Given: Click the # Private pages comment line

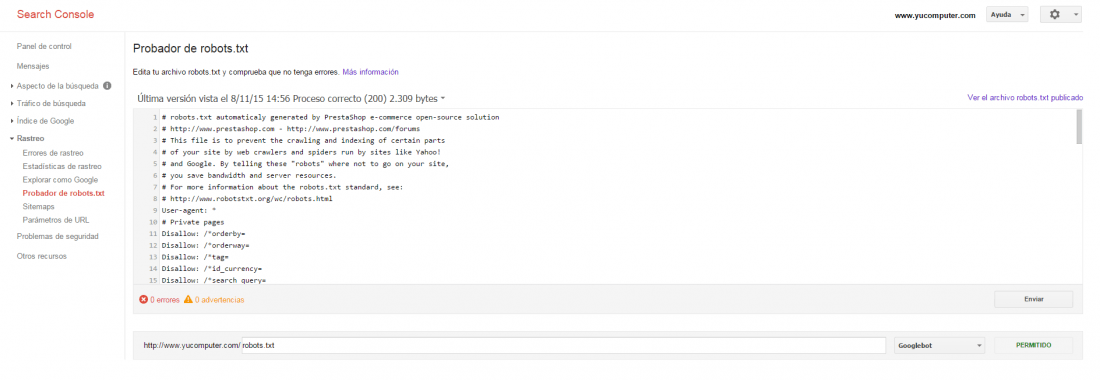Looking at the screenshot, I should click(x=193, y=222).
